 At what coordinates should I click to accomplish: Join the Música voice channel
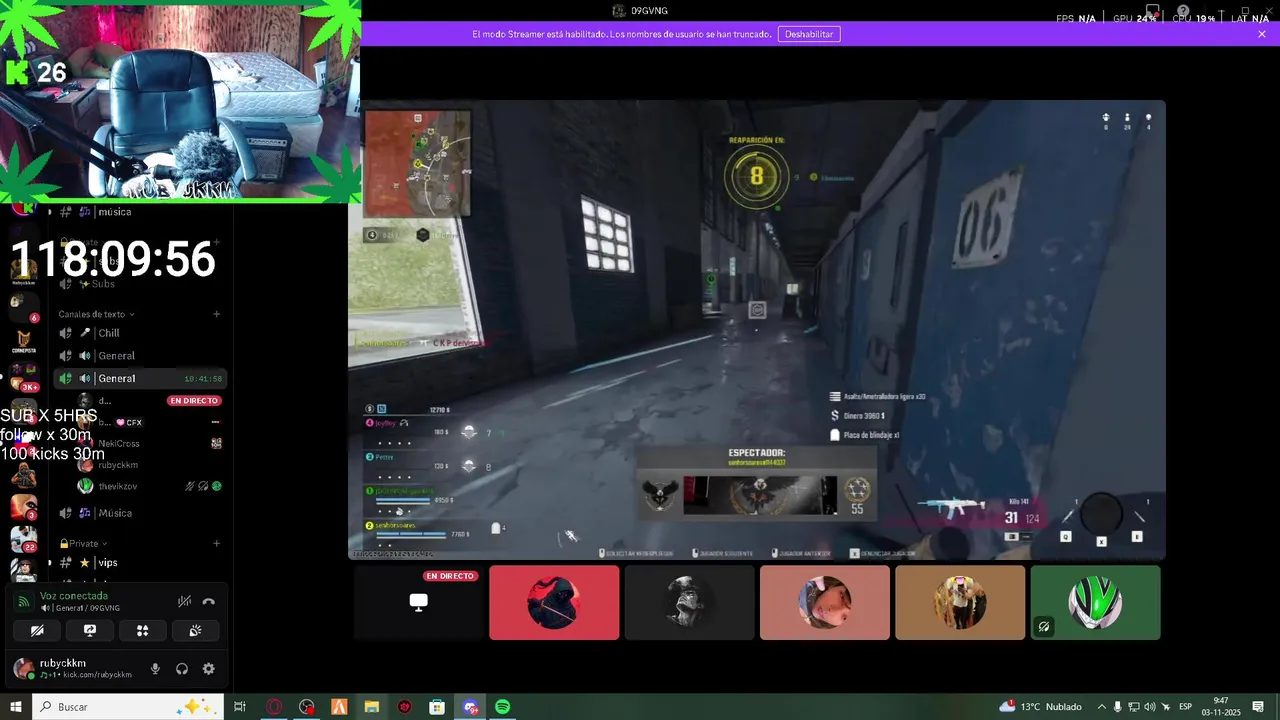[x=140, y=513]
